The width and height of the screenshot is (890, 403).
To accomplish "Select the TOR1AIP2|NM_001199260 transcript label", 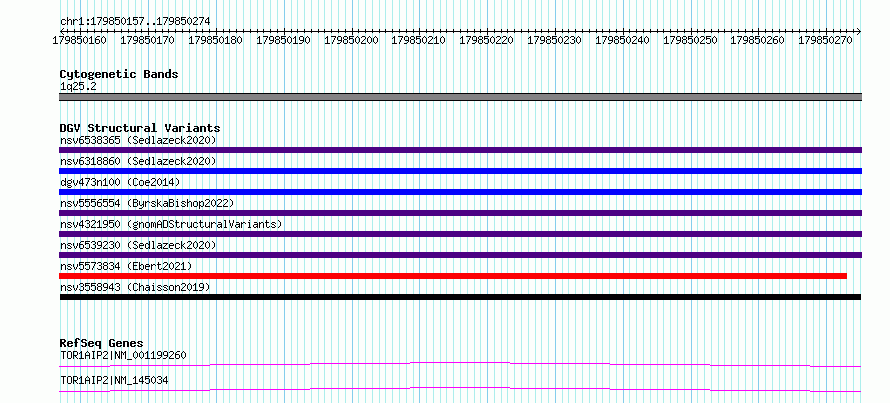I will point(123,355).
